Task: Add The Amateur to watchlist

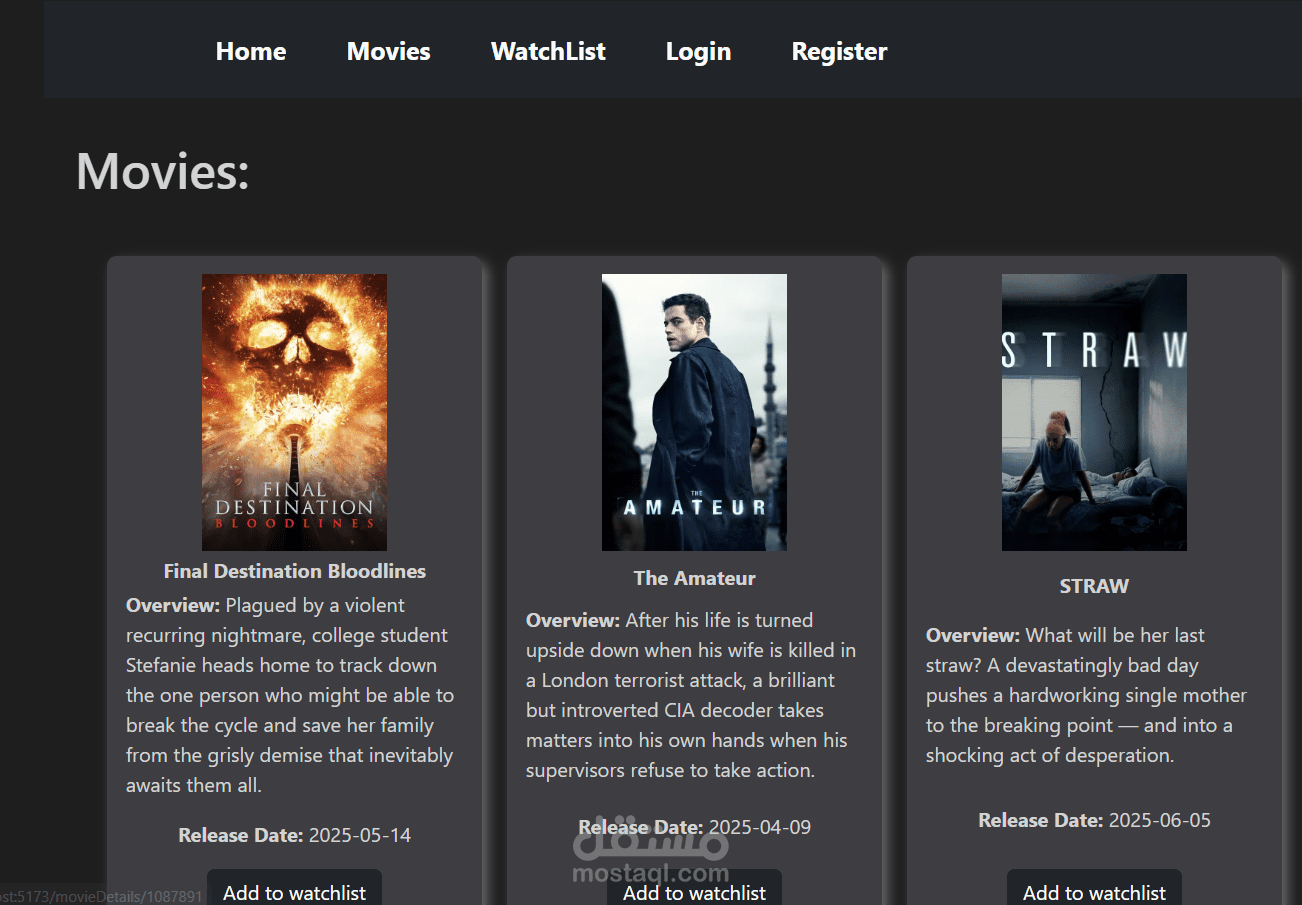Action: point(694,889)
